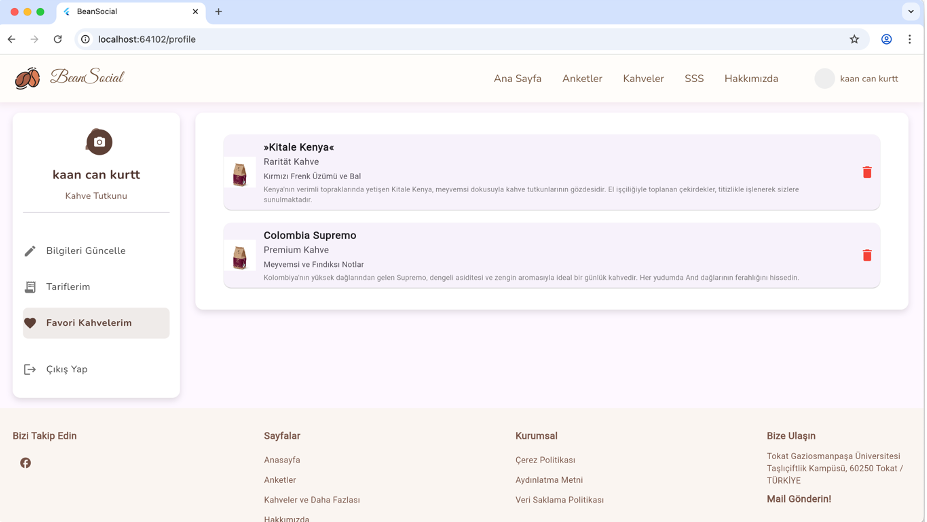Select Tariflerim in the sidebar
The image size is (927, 522).
[x=96, y=287]
